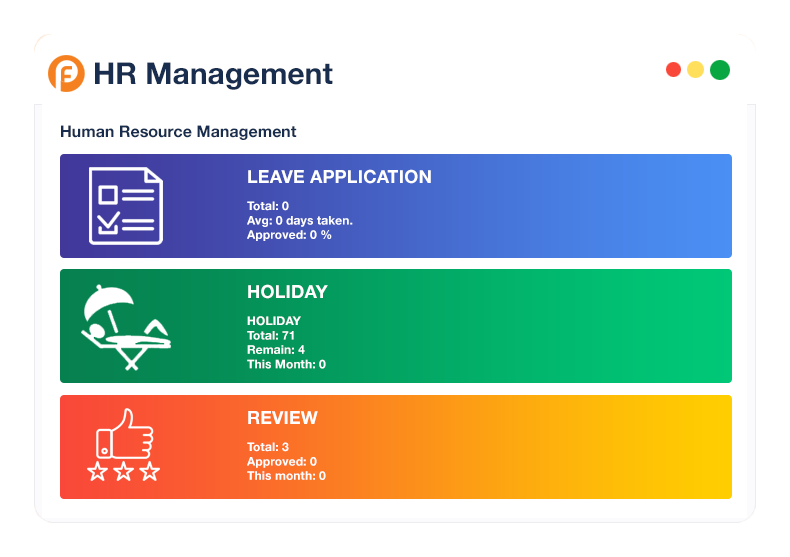Click the HR Management header title
The width and height of the screenshot is (790, 557).
[x=213, y=74]
